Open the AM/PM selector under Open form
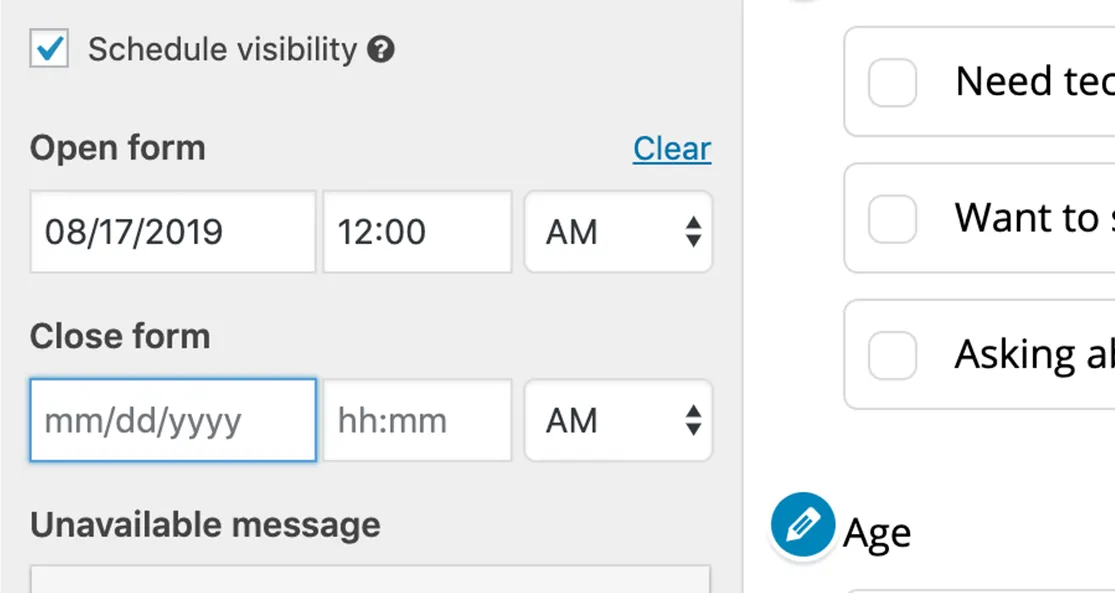 coord(618,232)
